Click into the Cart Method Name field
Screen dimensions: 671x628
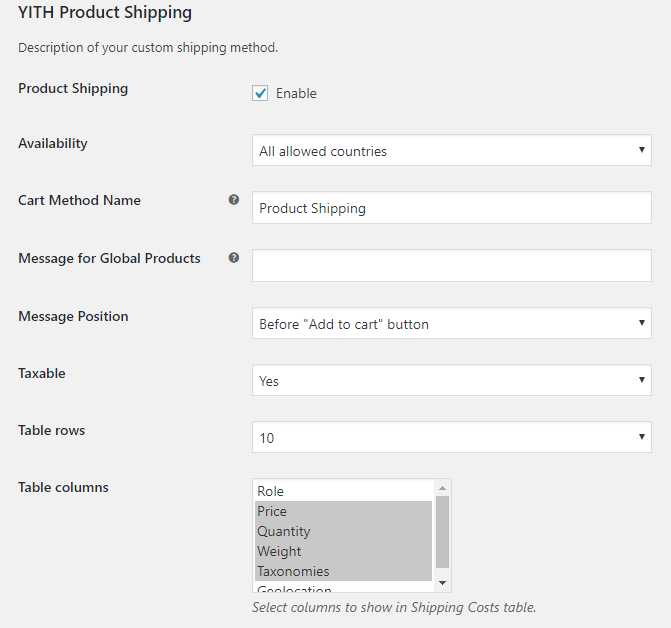pyautogui.click(x=451, y=208)
